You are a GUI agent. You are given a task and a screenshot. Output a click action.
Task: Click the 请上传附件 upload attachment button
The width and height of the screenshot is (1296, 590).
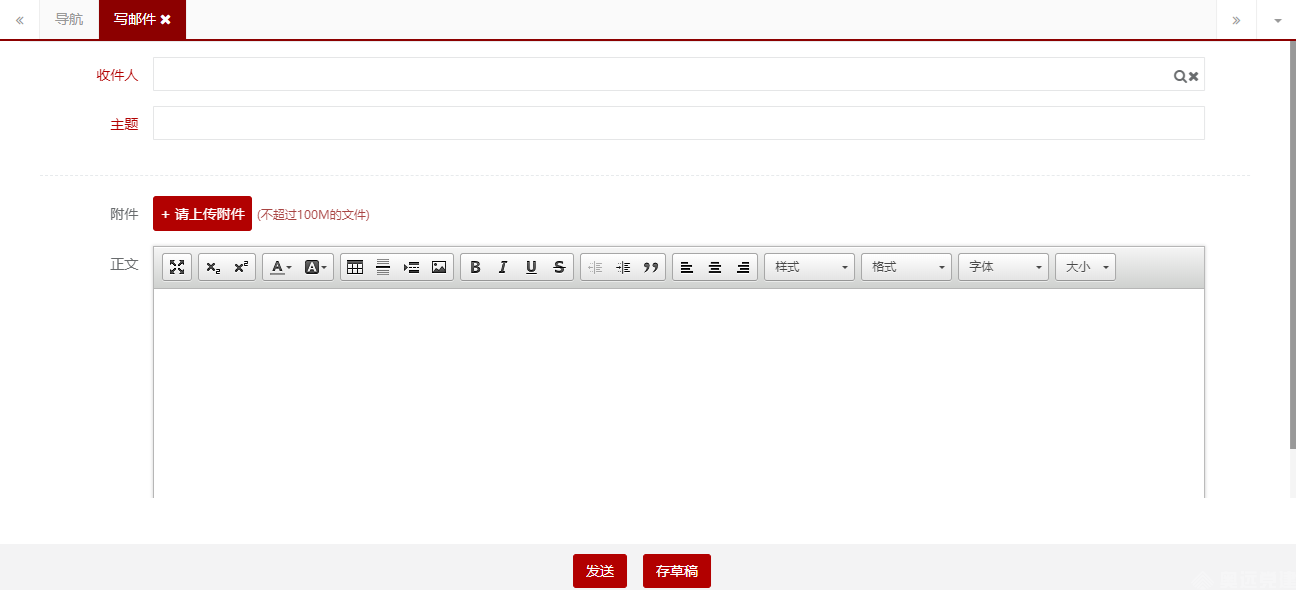[202, 214]
